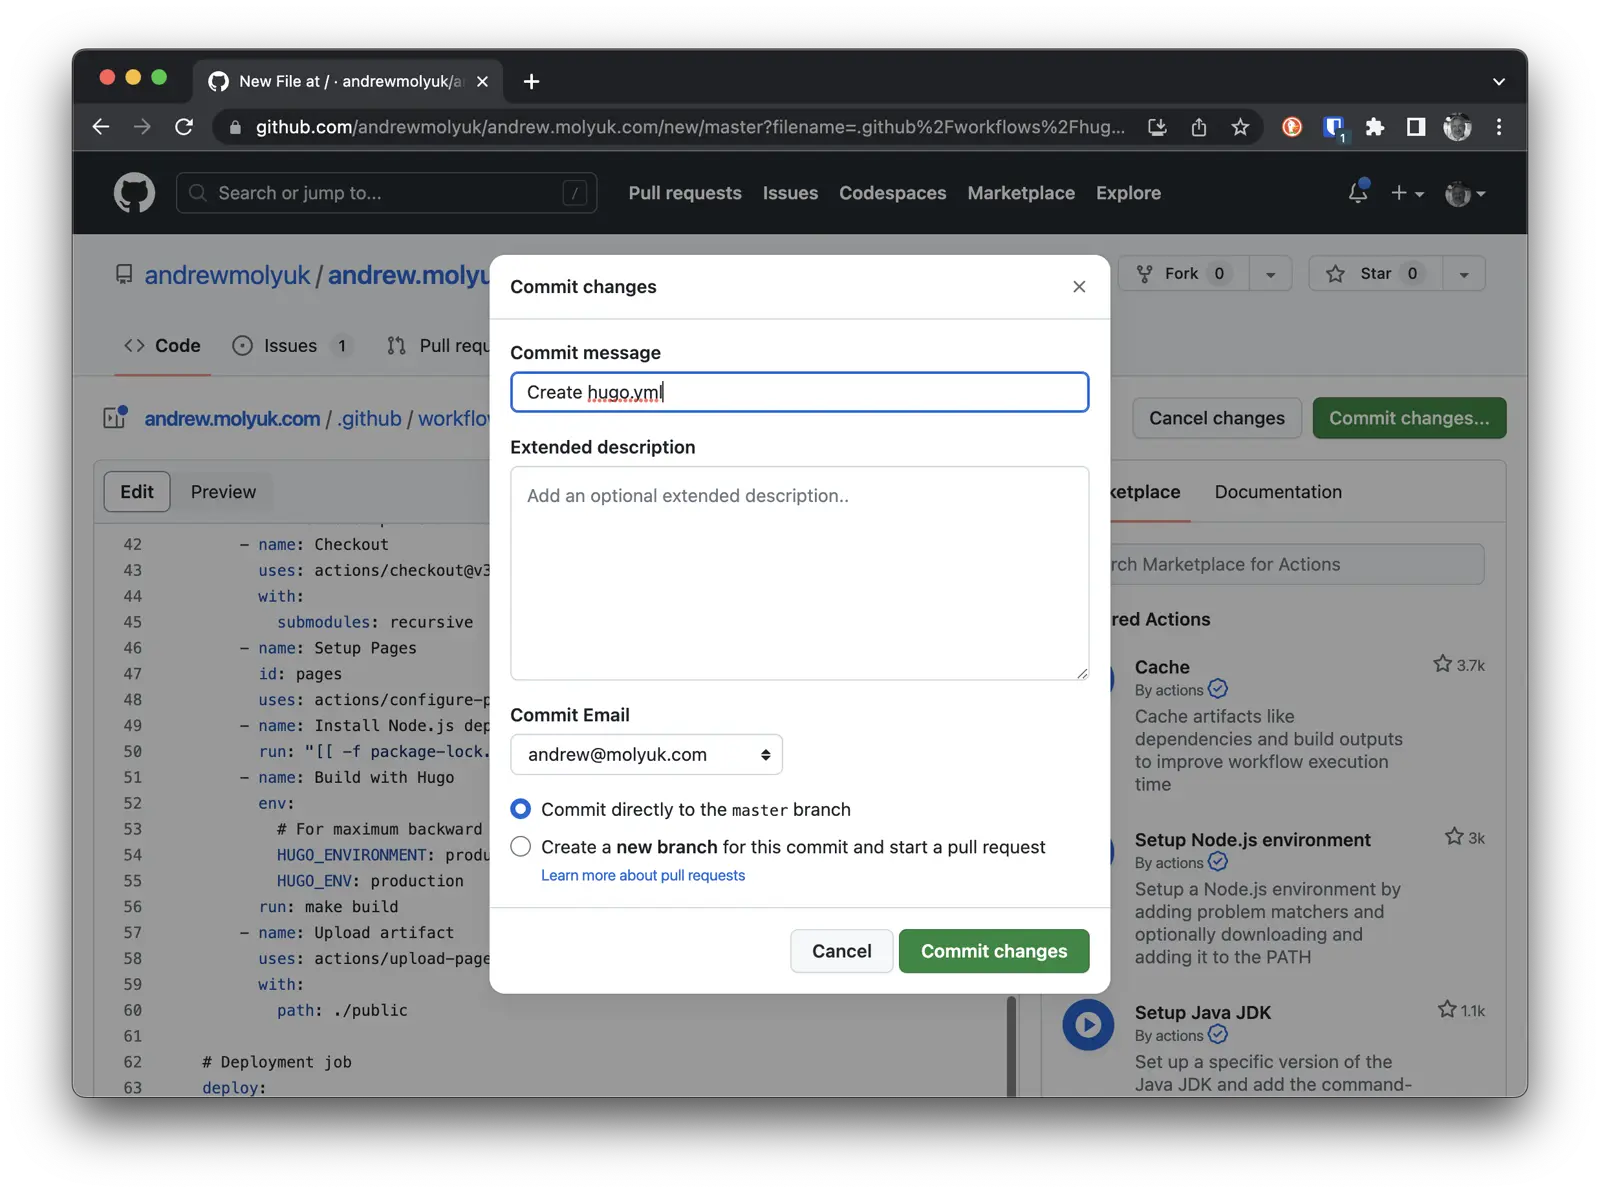Click the play icon next to Setup Java JDK

pyautogui.click(x=1088, y=1025)
